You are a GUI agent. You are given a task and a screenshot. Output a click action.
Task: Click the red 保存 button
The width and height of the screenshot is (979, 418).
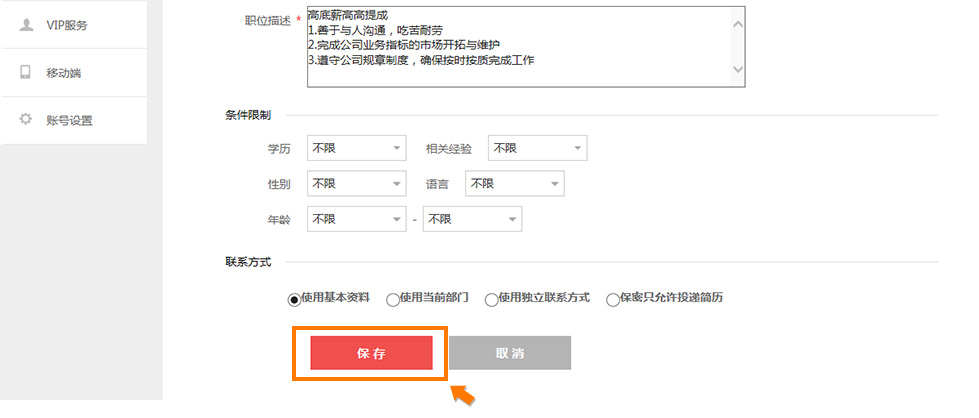click(371, 353)
